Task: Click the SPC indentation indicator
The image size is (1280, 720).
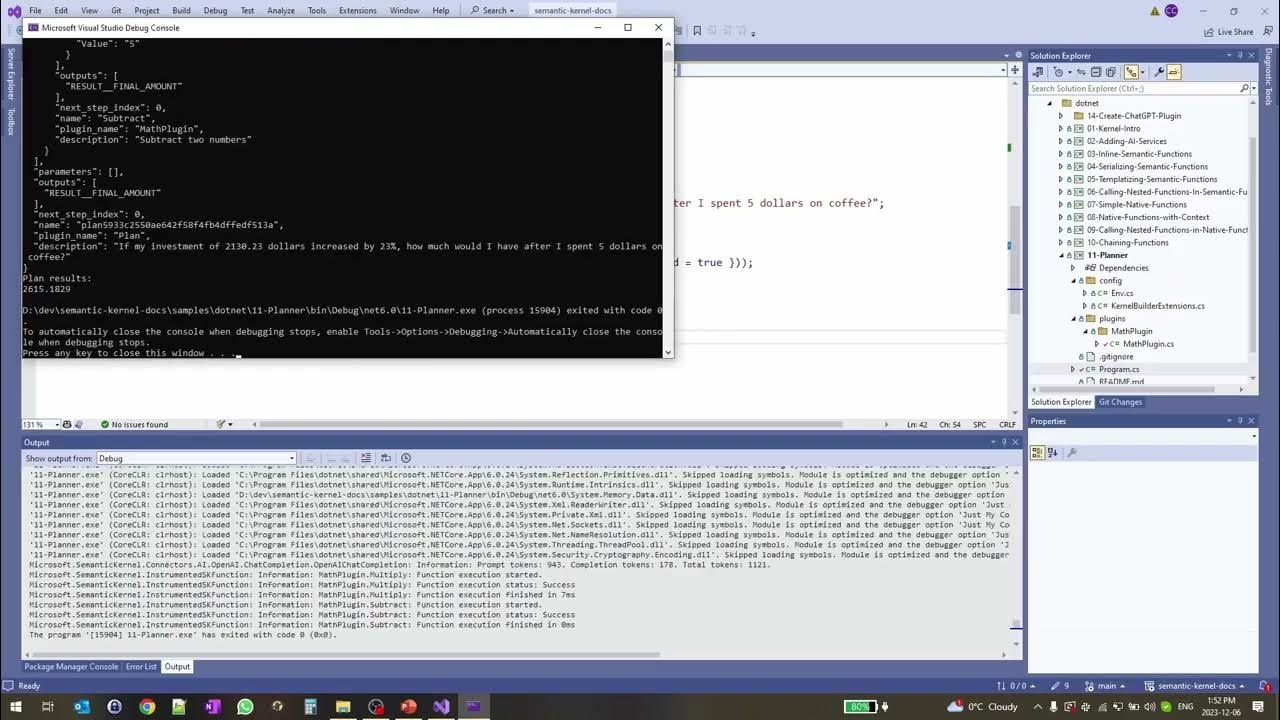Action: tap(979, 424)
